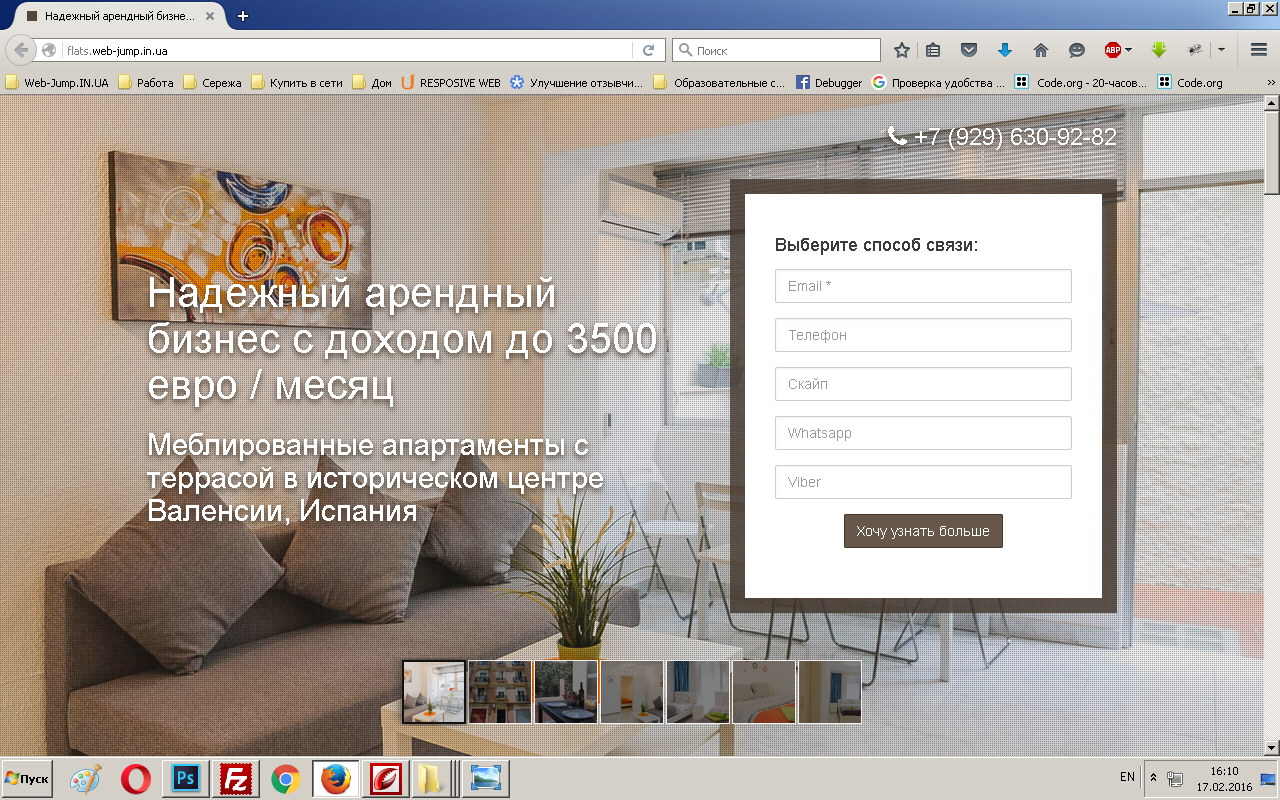Open the Debugger Facebook bookmark

click(829, 83)
